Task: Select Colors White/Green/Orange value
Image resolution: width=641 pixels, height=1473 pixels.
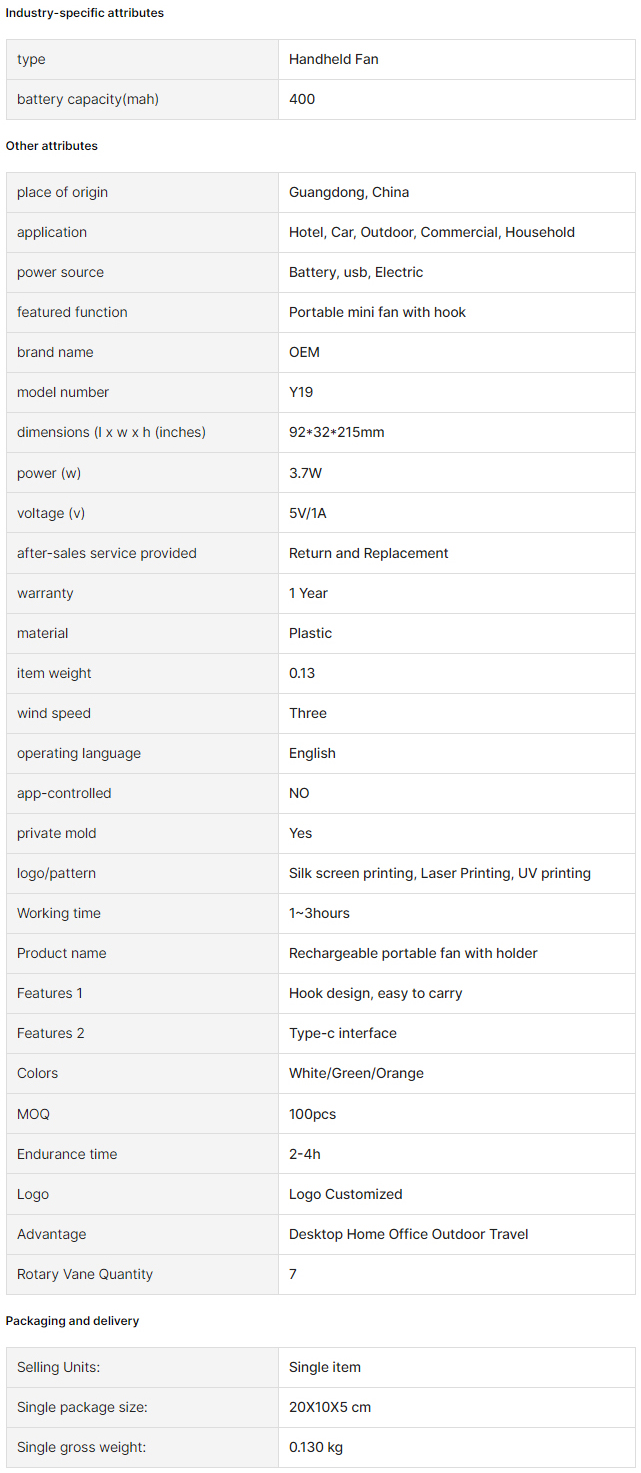Action: click(x=356, y=1073)
